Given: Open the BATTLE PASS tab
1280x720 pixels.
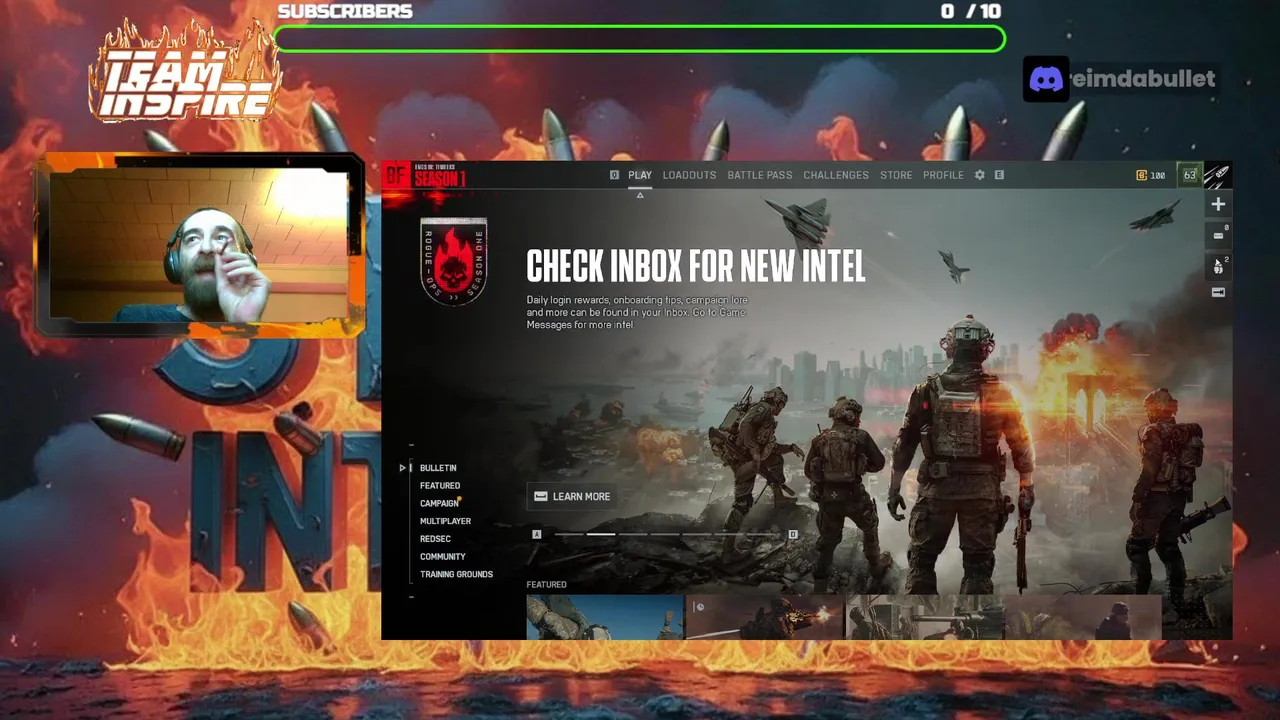Looking at the screenshot, I should point(760,175).
